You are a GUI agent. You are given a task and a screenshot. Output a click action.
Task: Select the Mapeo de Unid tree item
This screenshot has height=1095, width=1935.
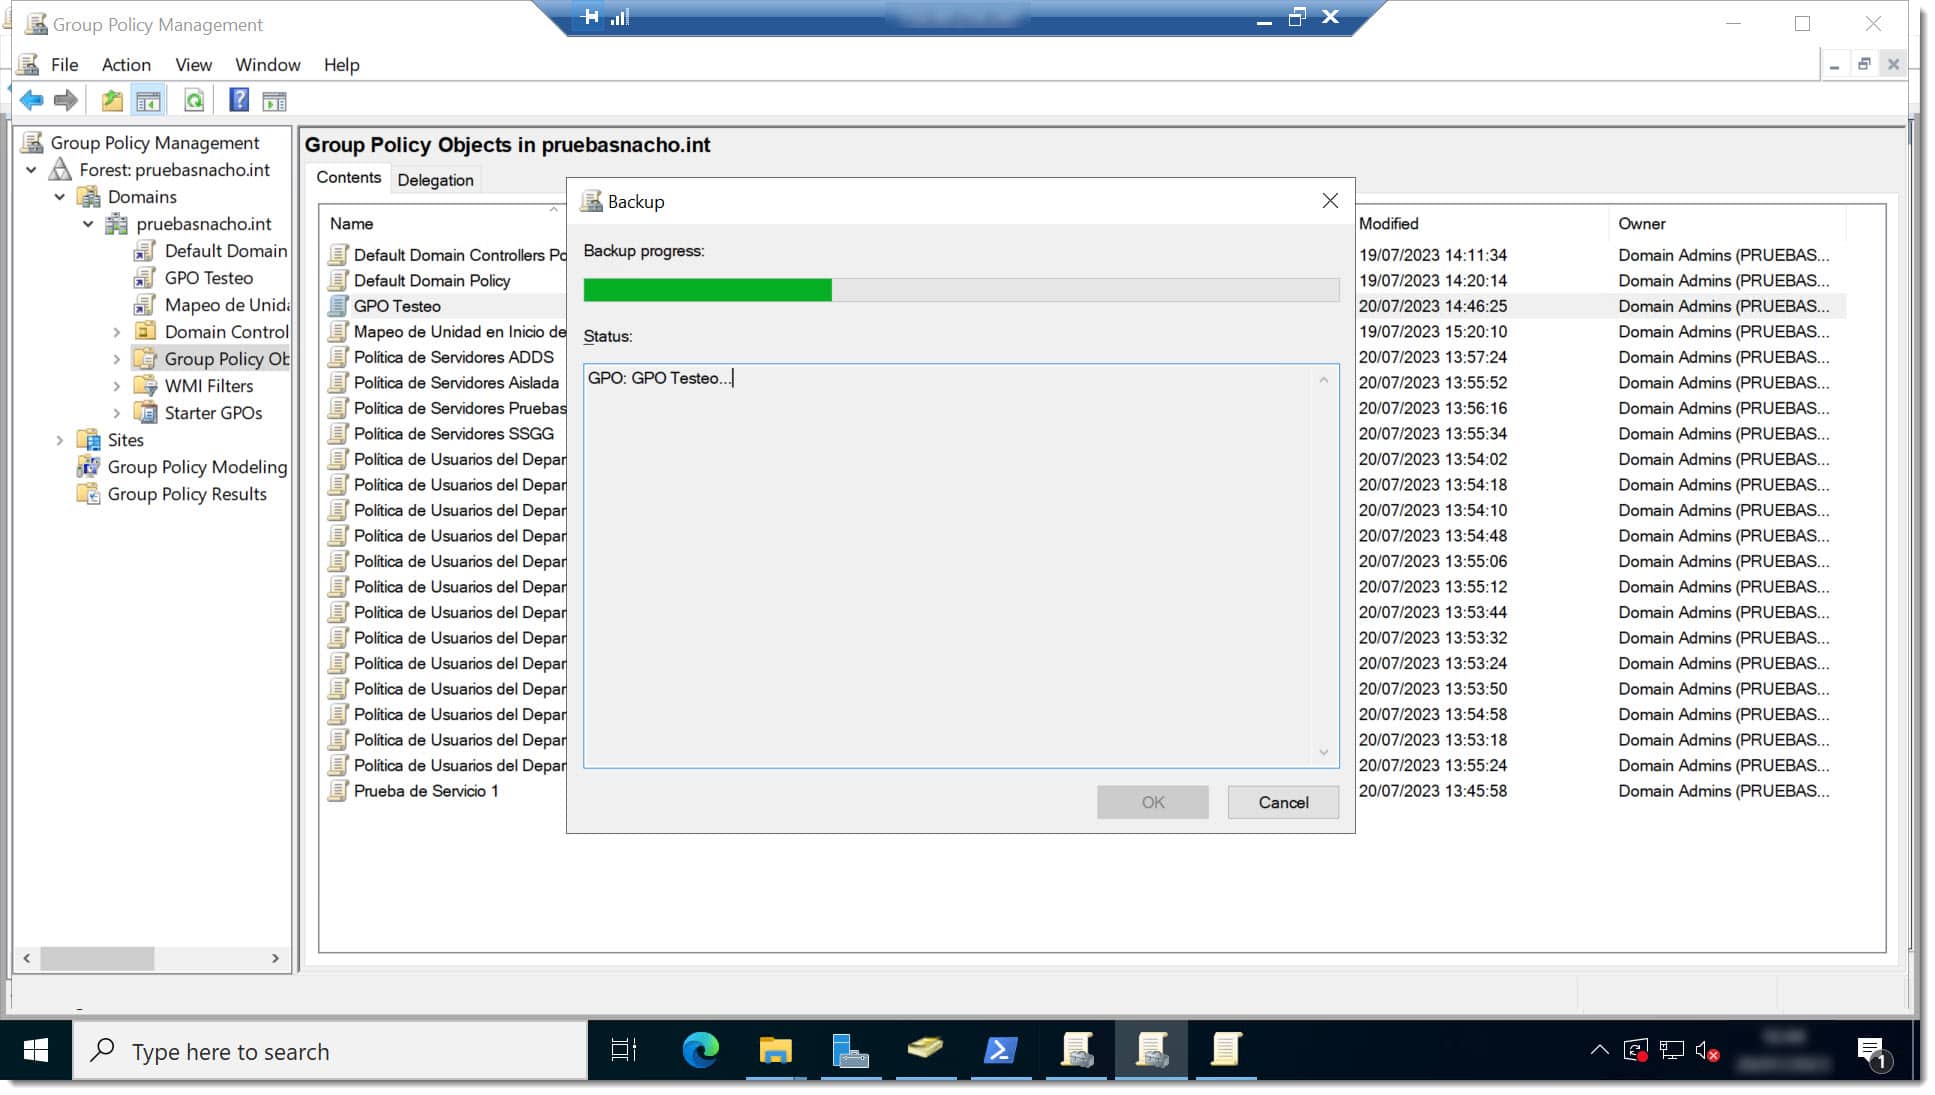pos(227,305)
